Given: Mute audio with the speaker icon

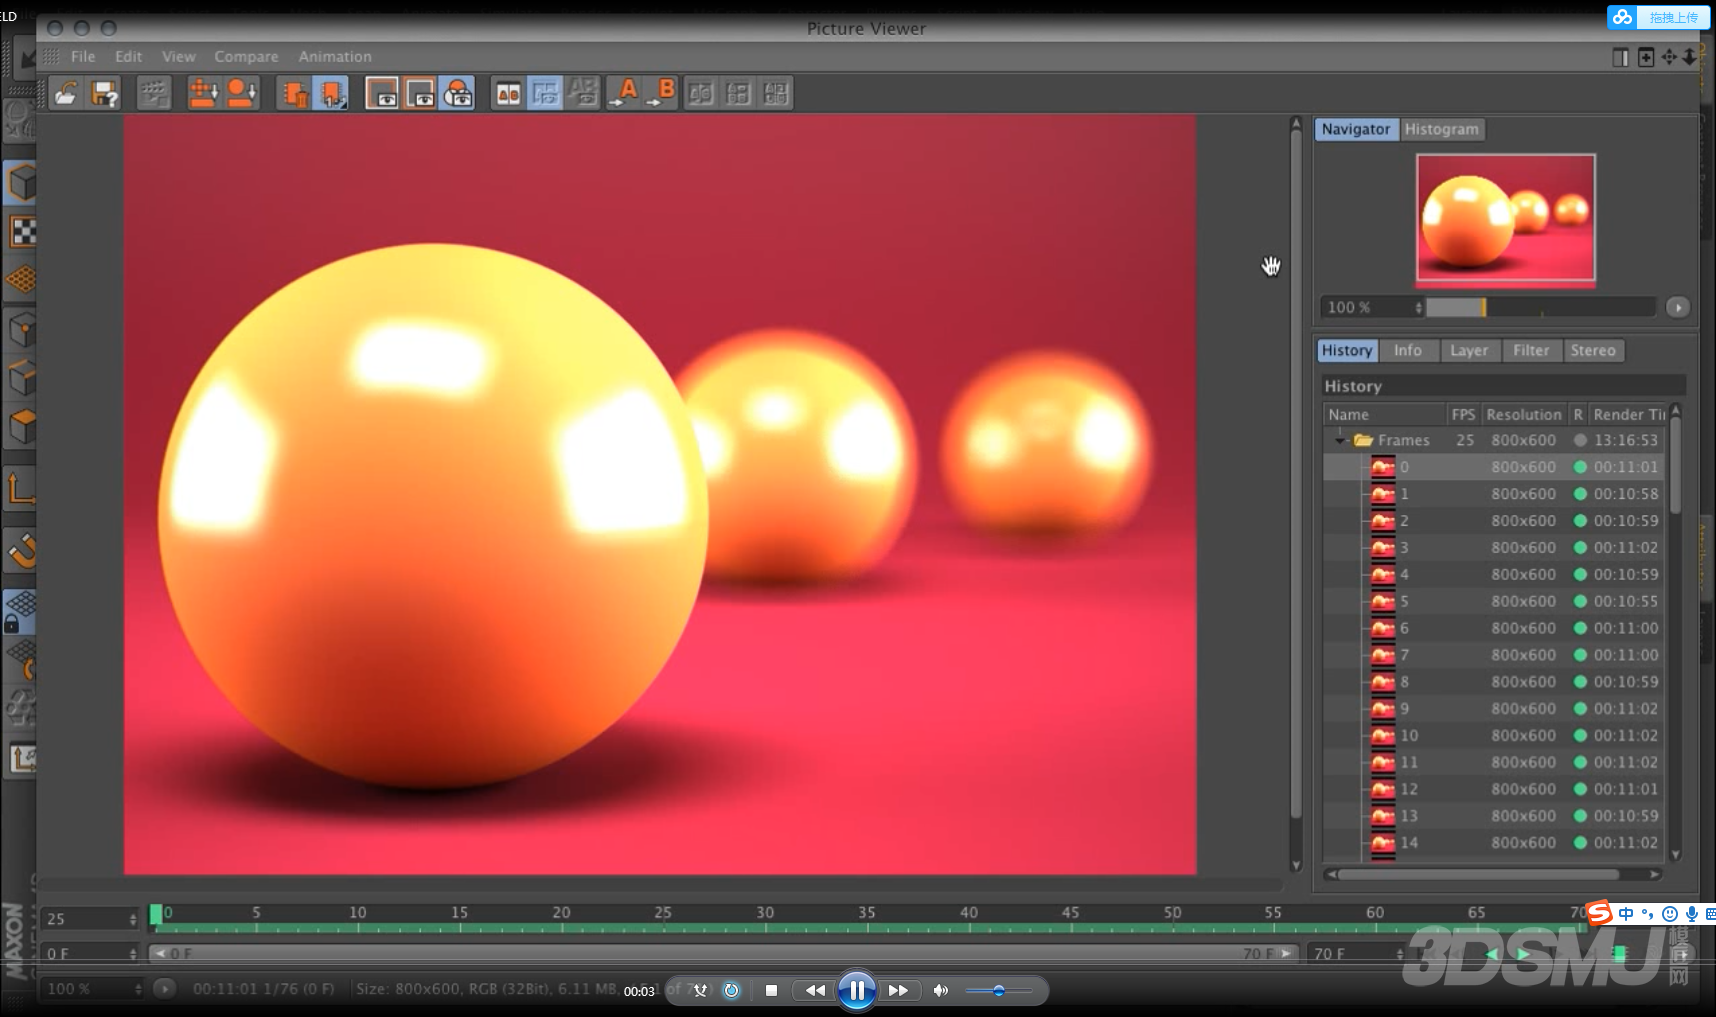Looking at the screenshot, I should [x=940, y=991].
